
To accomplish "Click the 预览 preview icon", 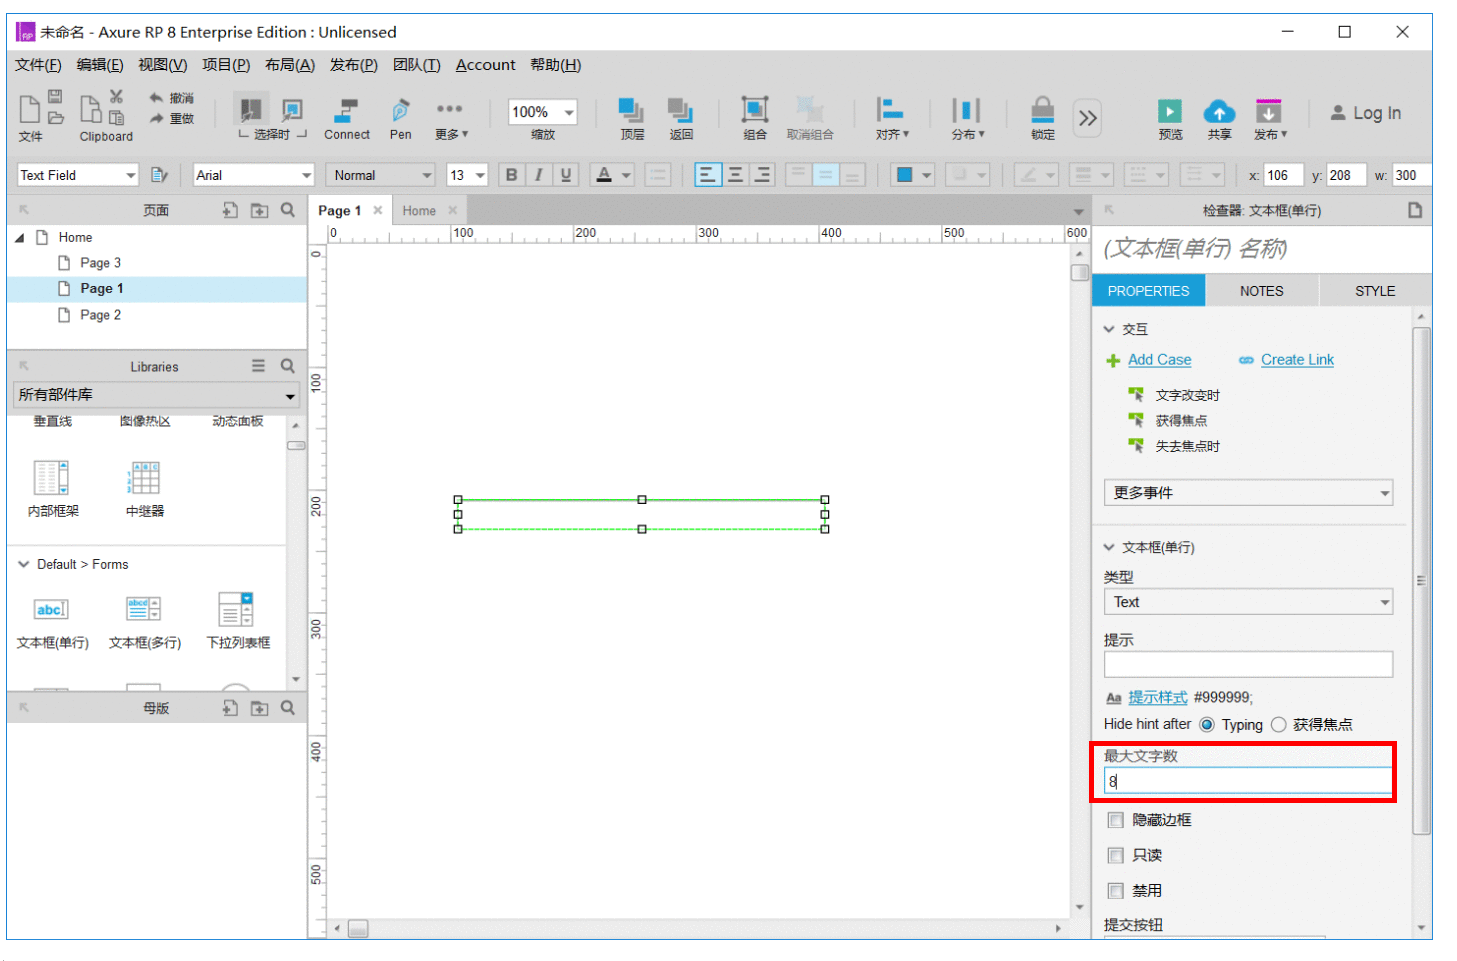I will (1170, 110).
